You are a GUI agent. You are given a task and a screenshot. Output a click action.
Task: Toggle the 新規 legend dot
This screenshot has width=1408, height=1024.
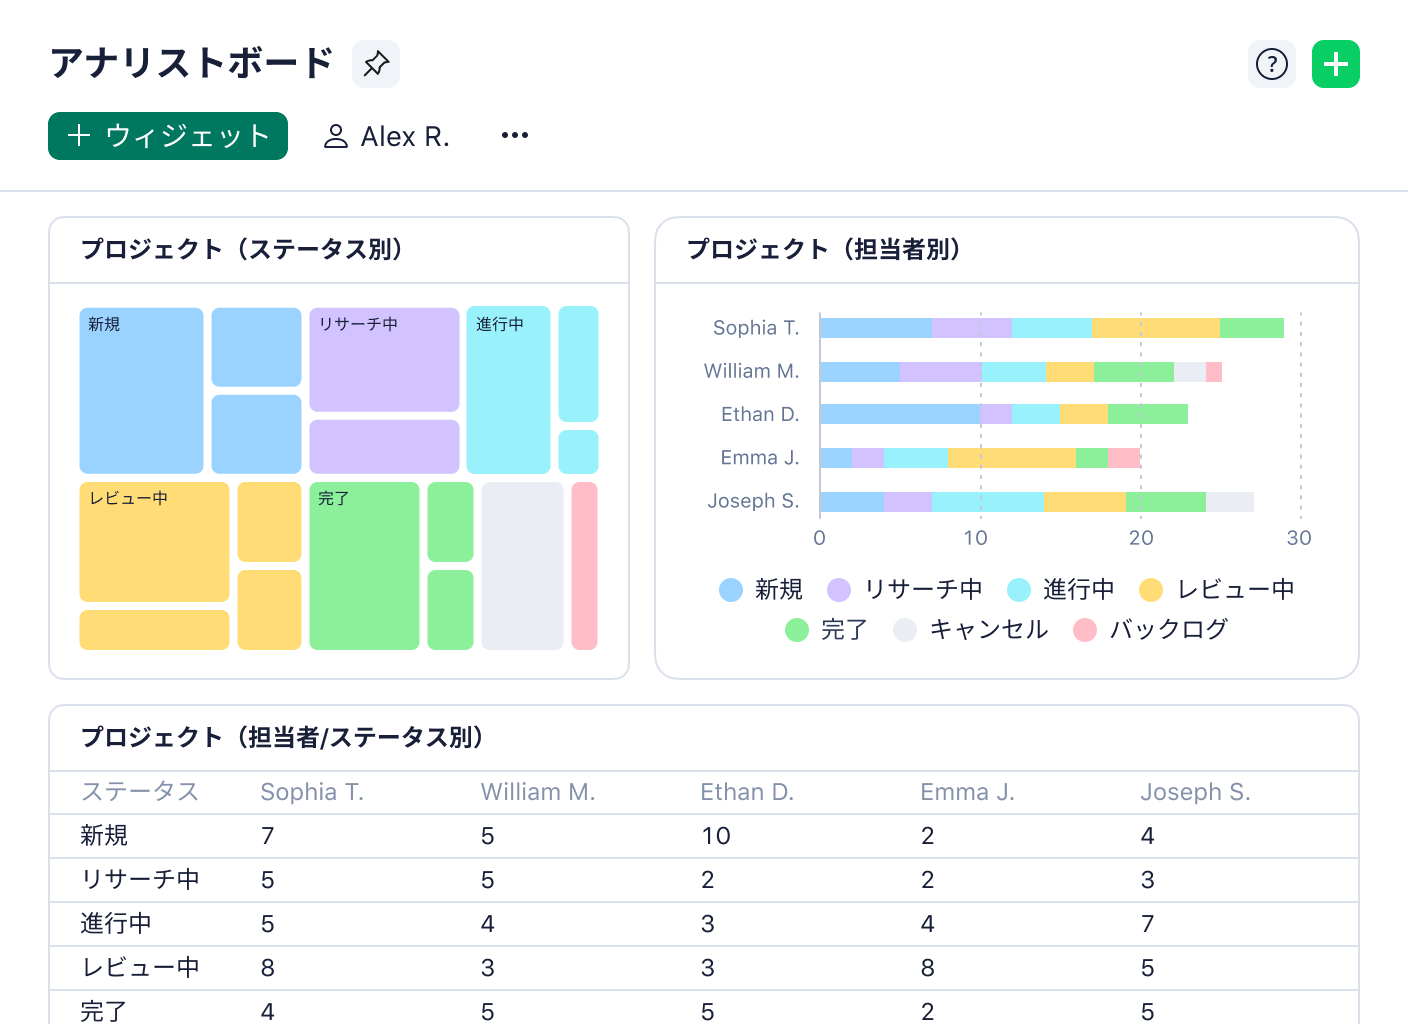(x=731, y=590)
